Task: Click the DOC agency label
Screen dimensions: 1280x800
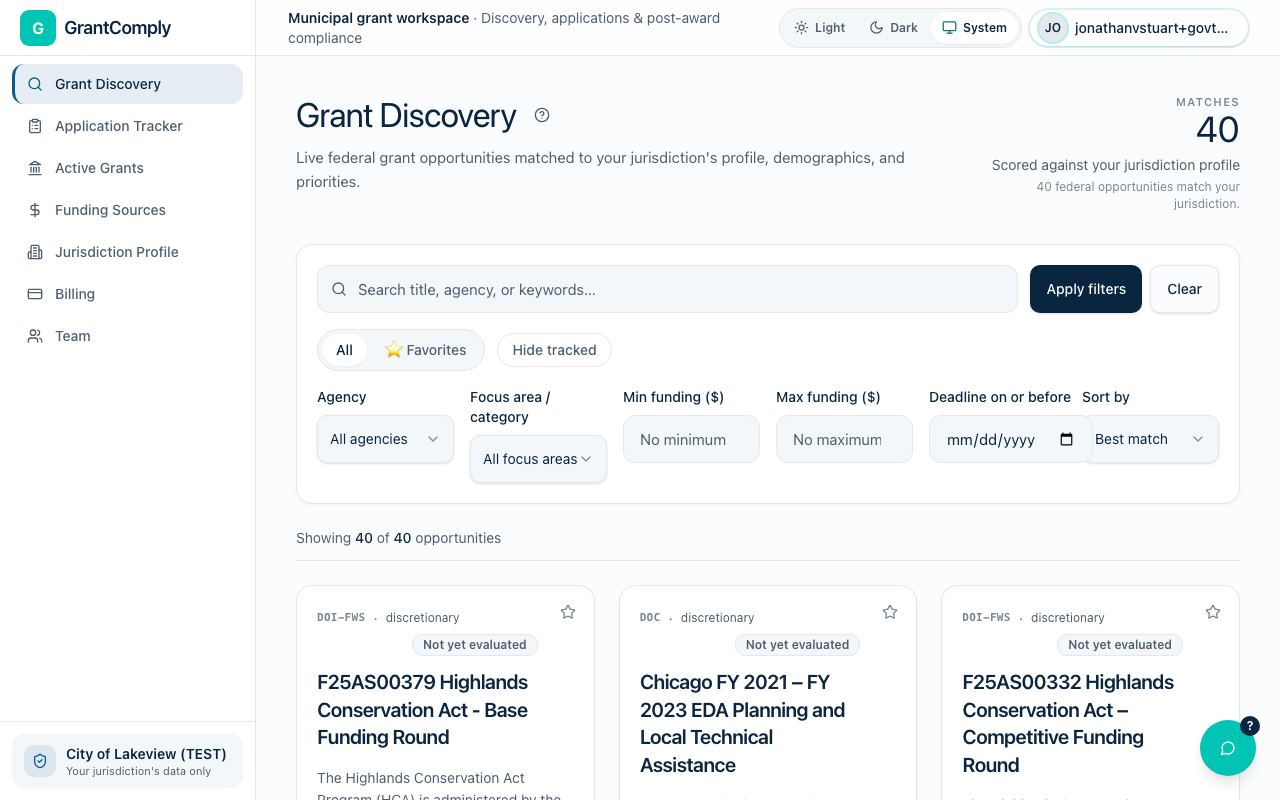Action: (650, 618)
